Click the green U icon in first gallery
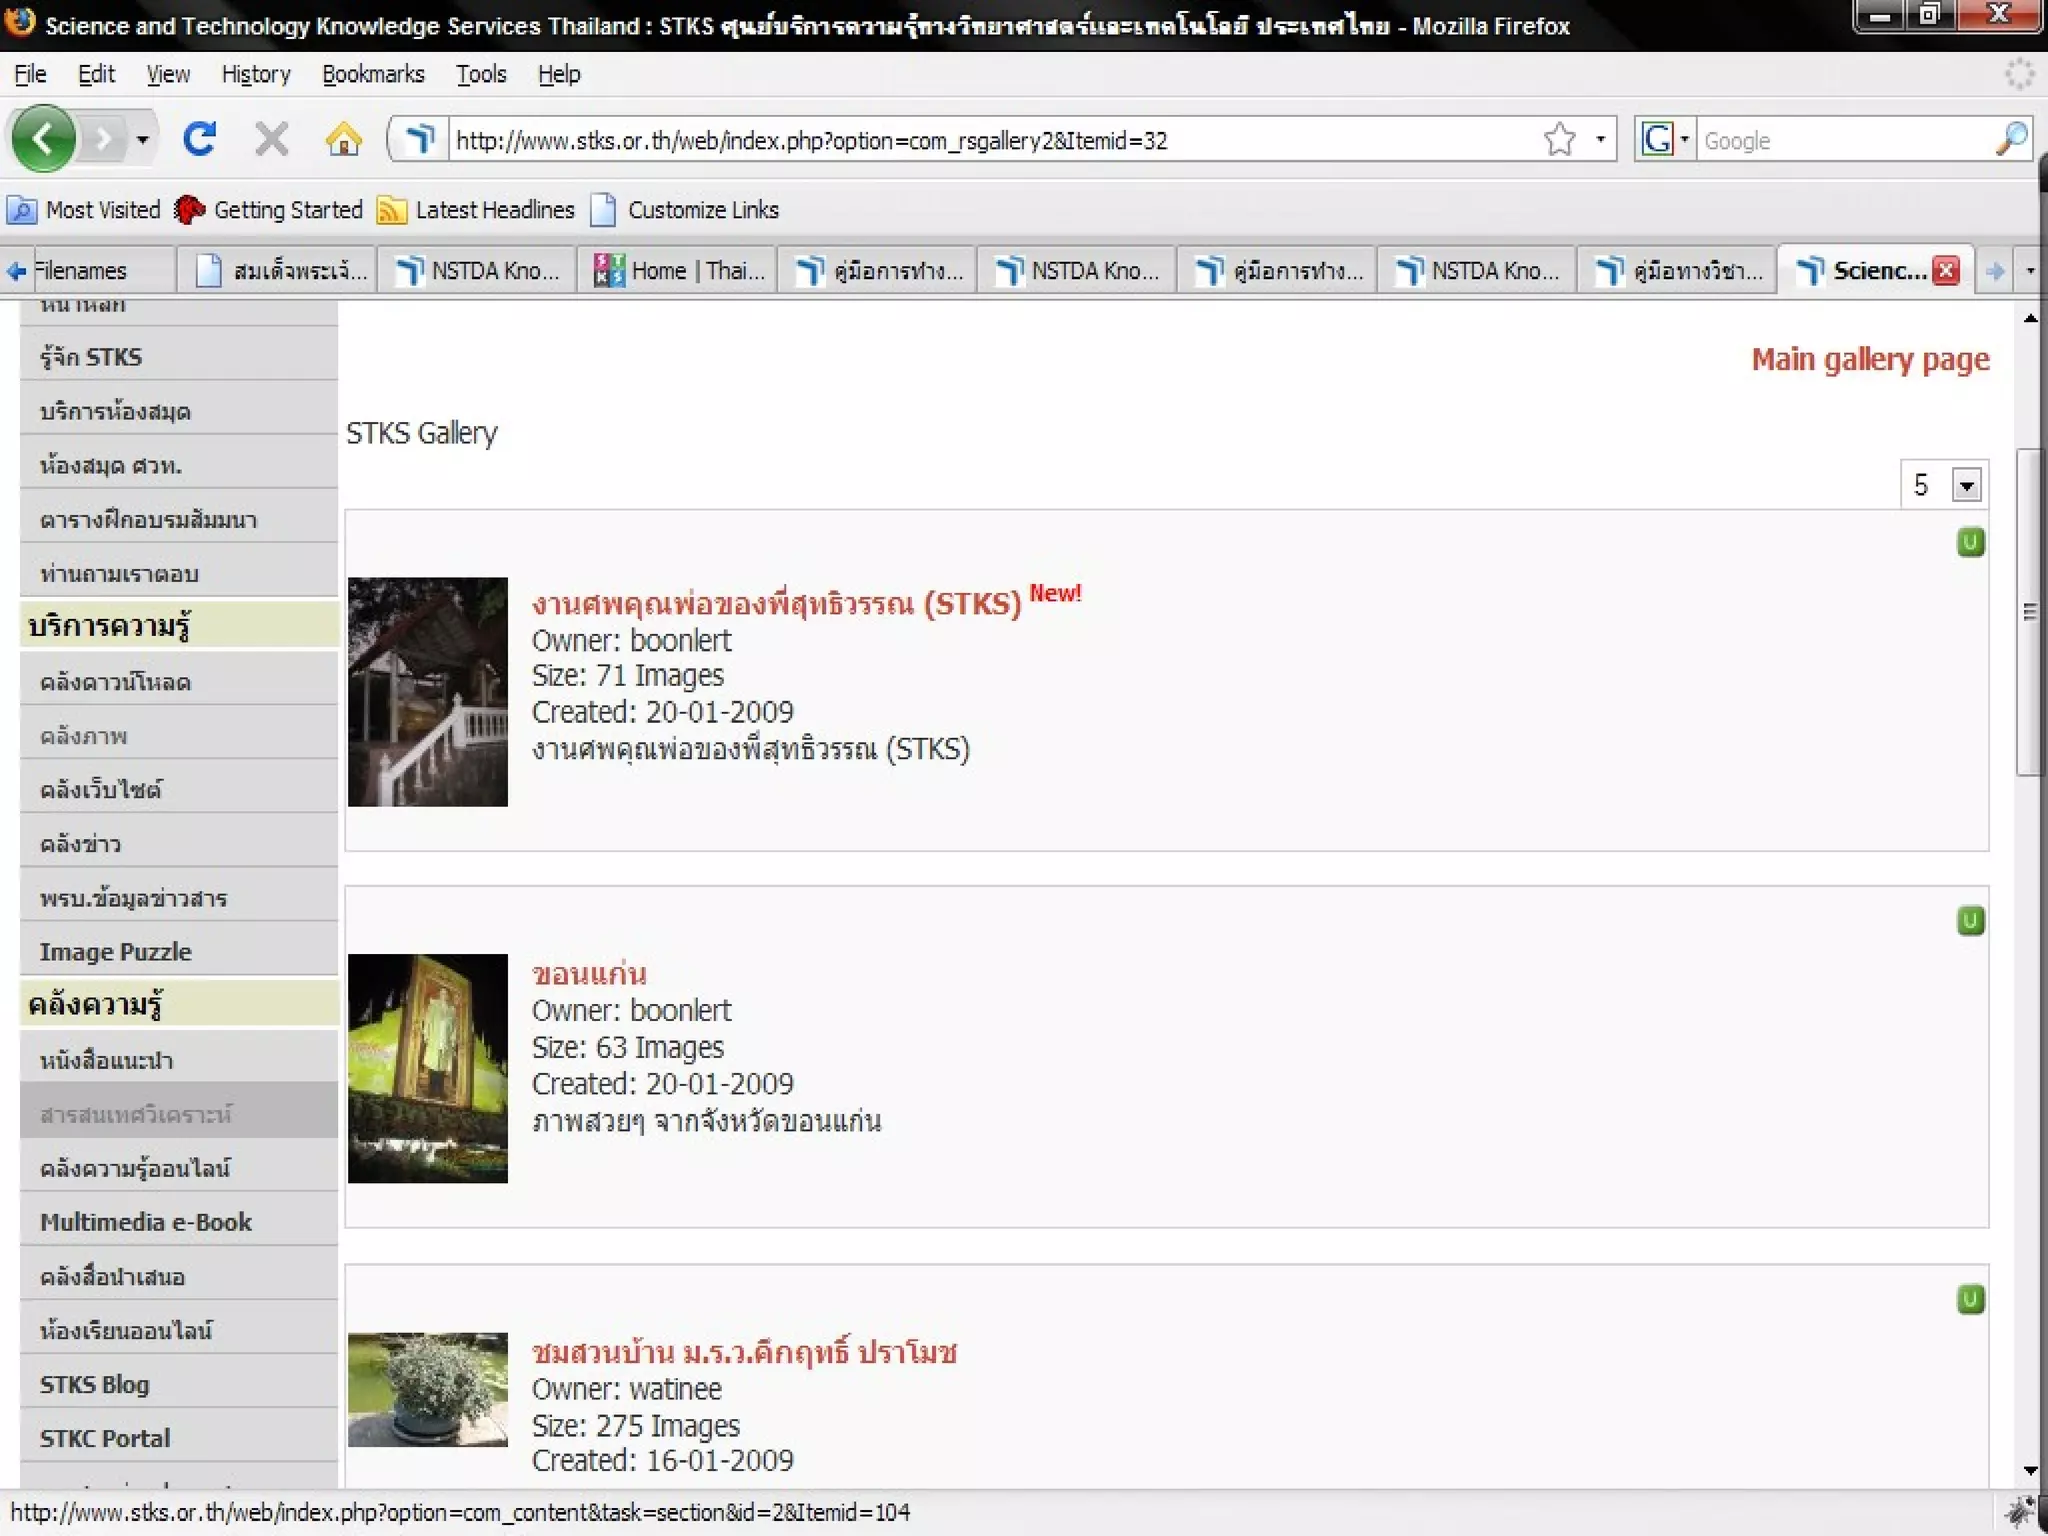The image size is (2048, 1536). pyautogui.click(x=1970, y=542)
